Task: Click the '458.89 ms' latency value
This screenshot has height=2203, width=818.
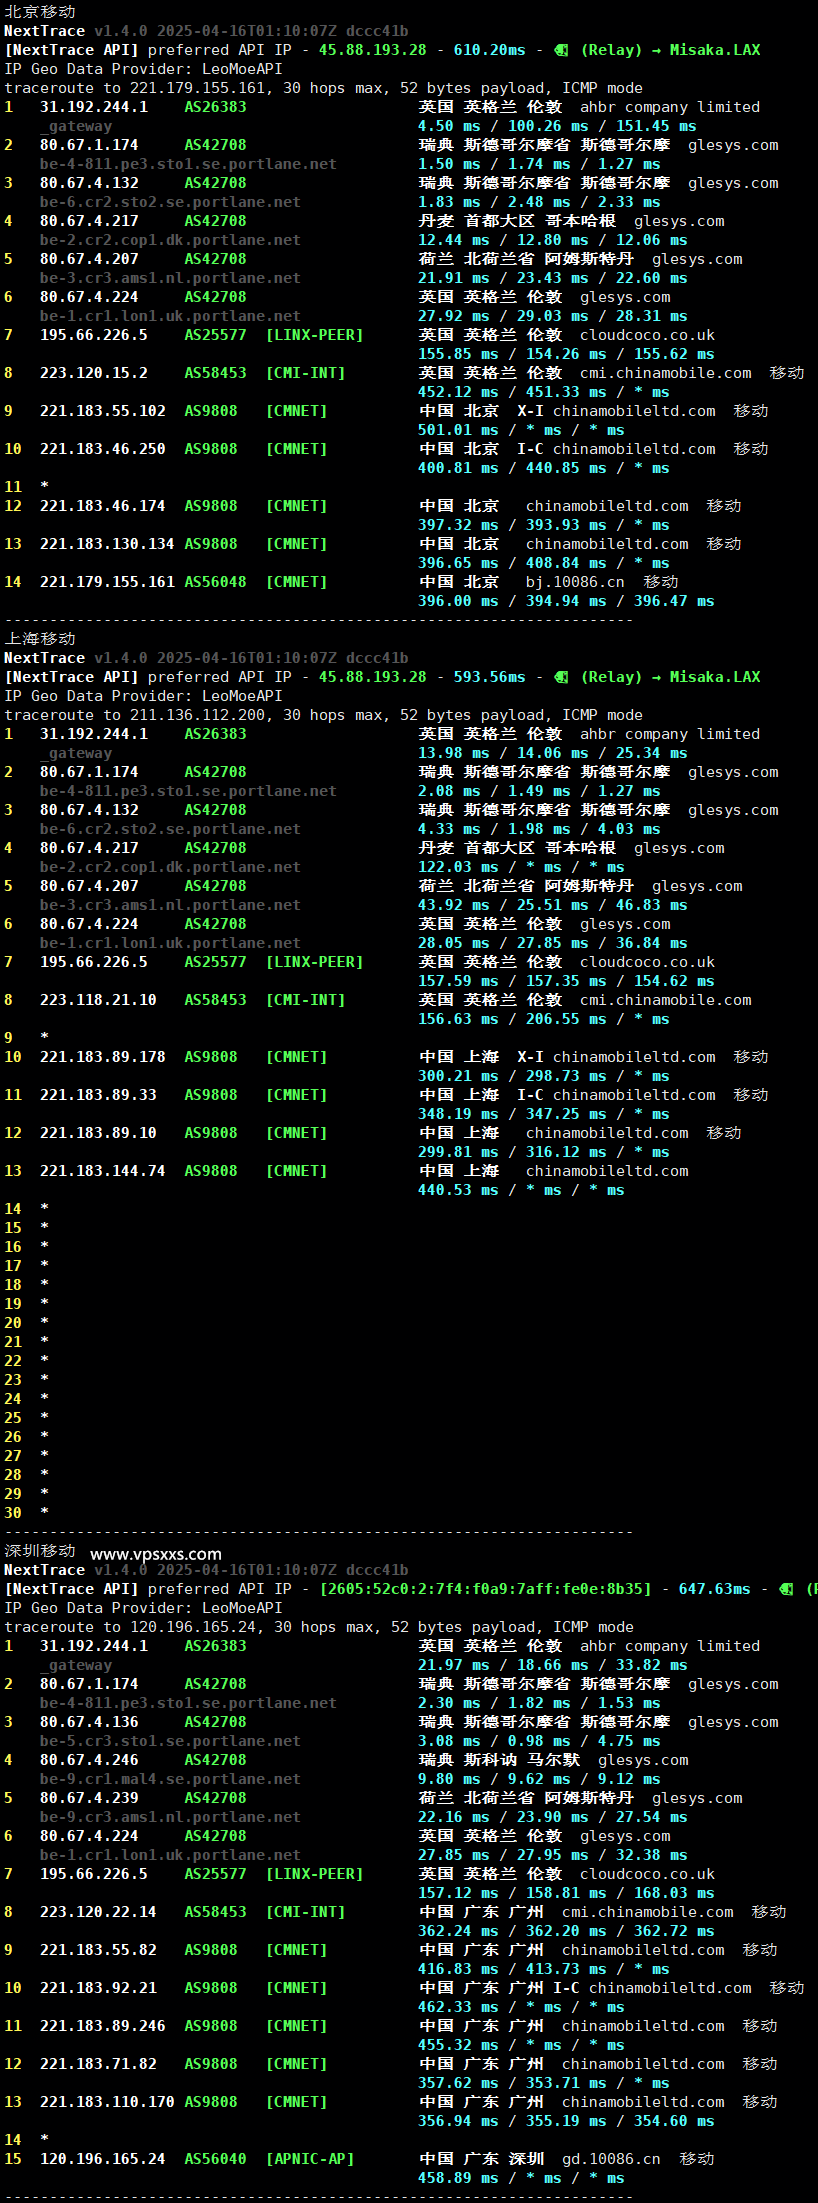Action: (458, 2178)
